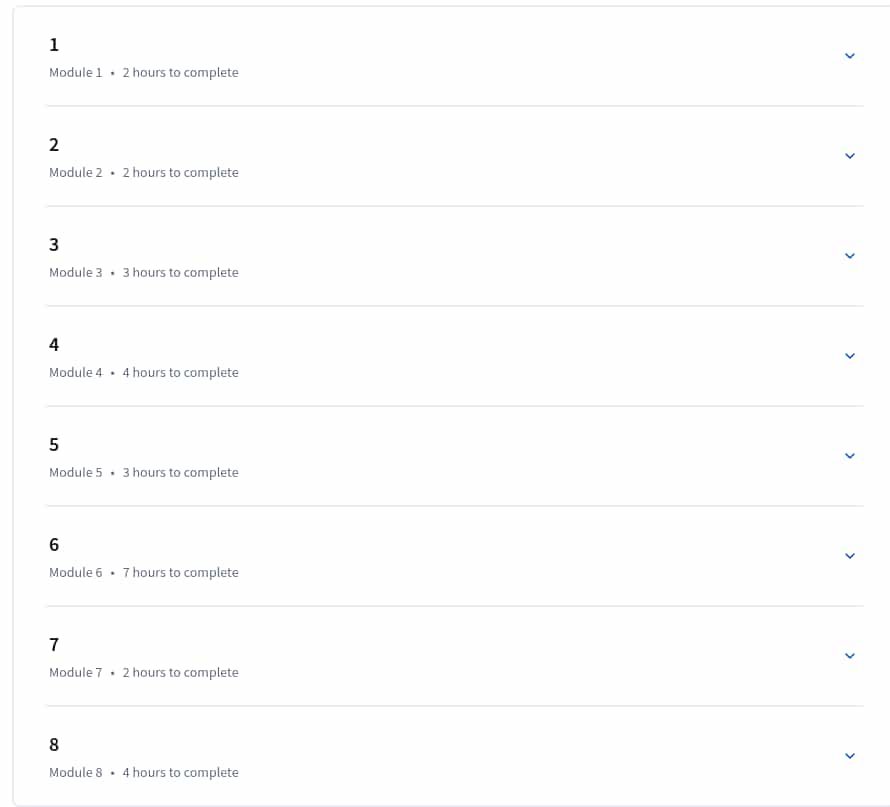The width and height of the screenshot is (890, 807).
Task: Expand Module 6 chevron arrow
Action: pyautogui.click(x=850, y=556)
